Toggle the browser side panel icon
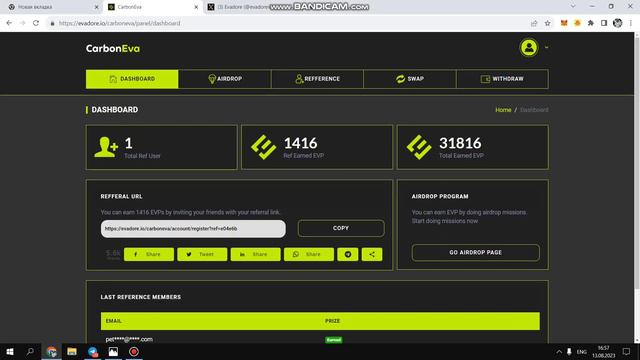This screenshot has height=360, width=640. pos(604,23)
